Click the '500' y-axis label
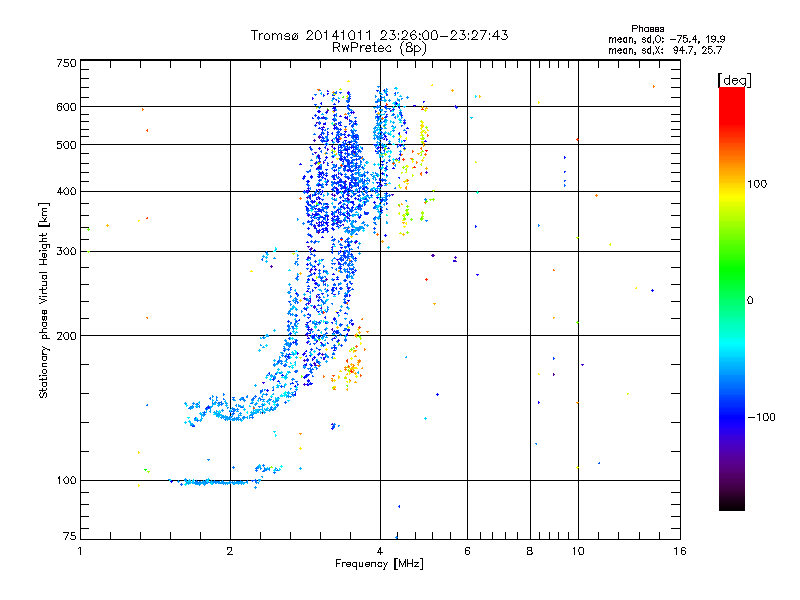Image resolution: width=800 pixels, height=600 pixels. click(67, 145)
